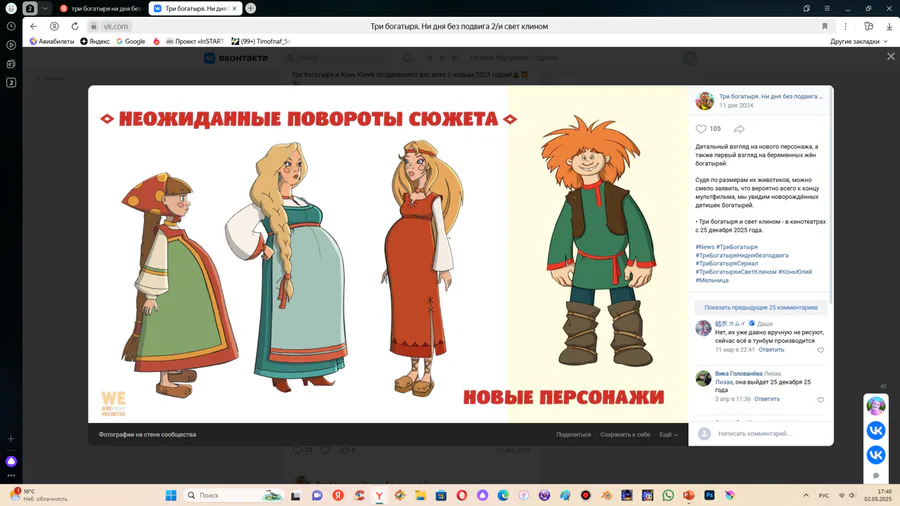
Task: Open the fire icon bookmark
Action: pyautogui.click(x=156, y=41)
